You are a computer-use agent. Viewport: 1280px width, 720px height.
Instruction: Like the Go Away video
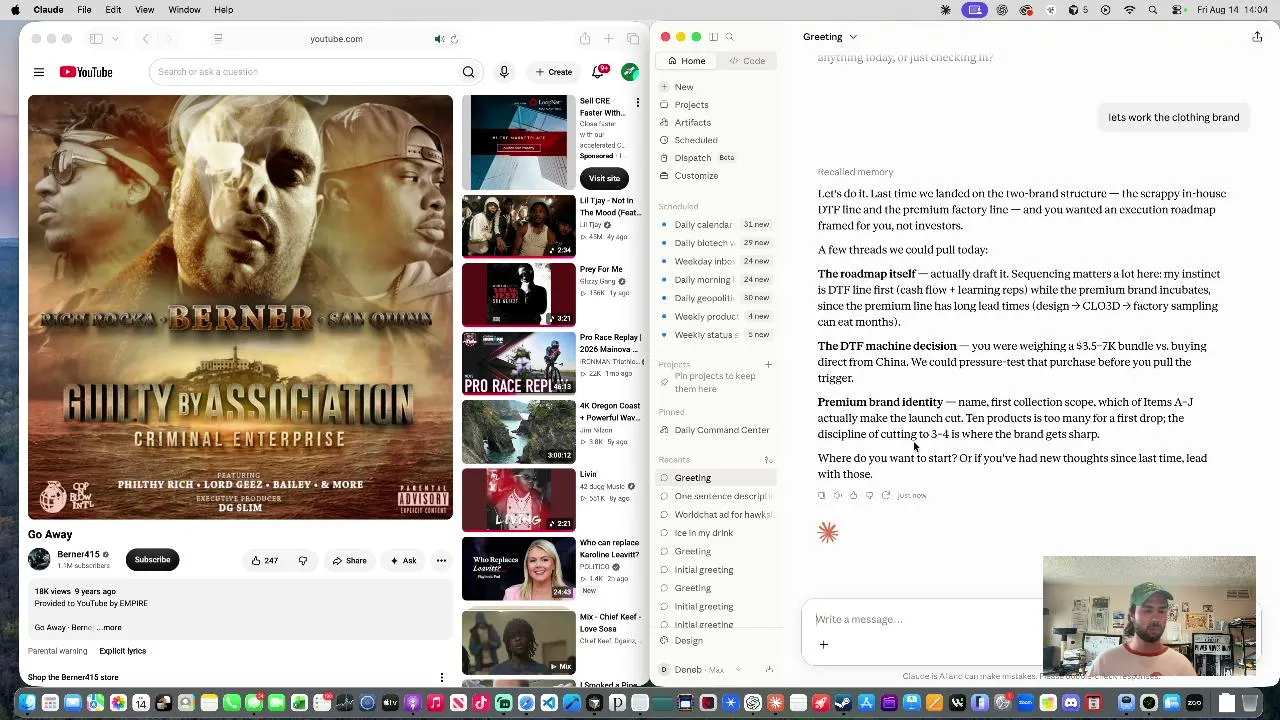pos(265,560)
